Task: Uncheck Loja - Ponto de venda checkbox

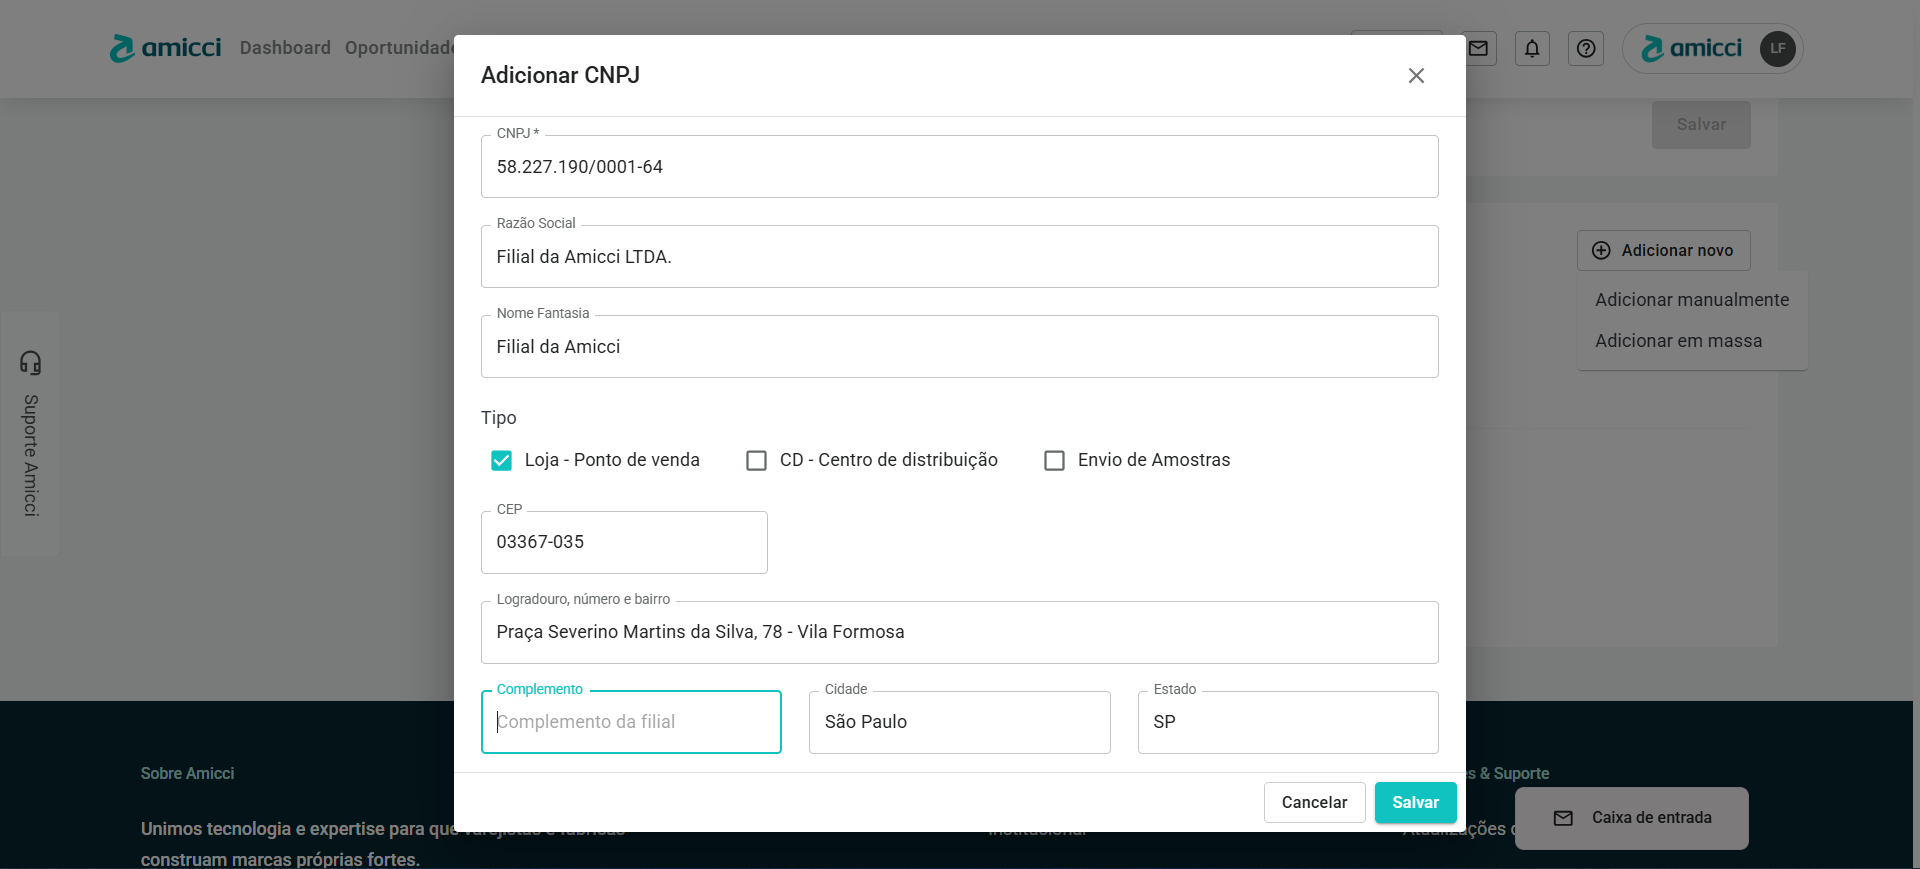Action: 502,460
